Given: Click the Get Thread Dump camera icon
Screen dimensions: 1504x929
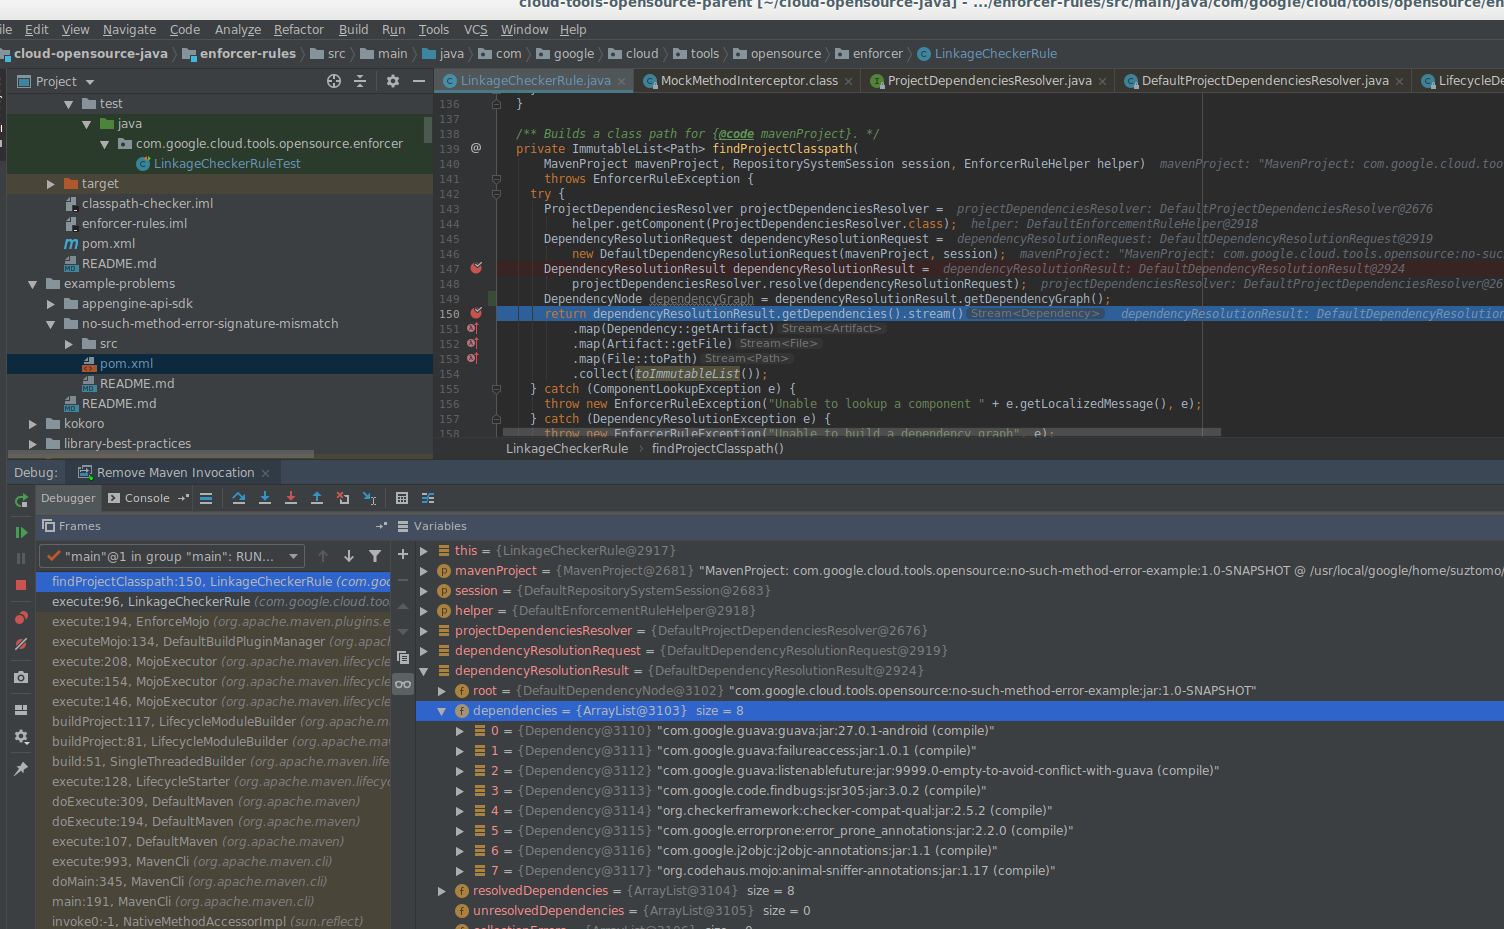Looking at the screenshot, I should 21,678.
